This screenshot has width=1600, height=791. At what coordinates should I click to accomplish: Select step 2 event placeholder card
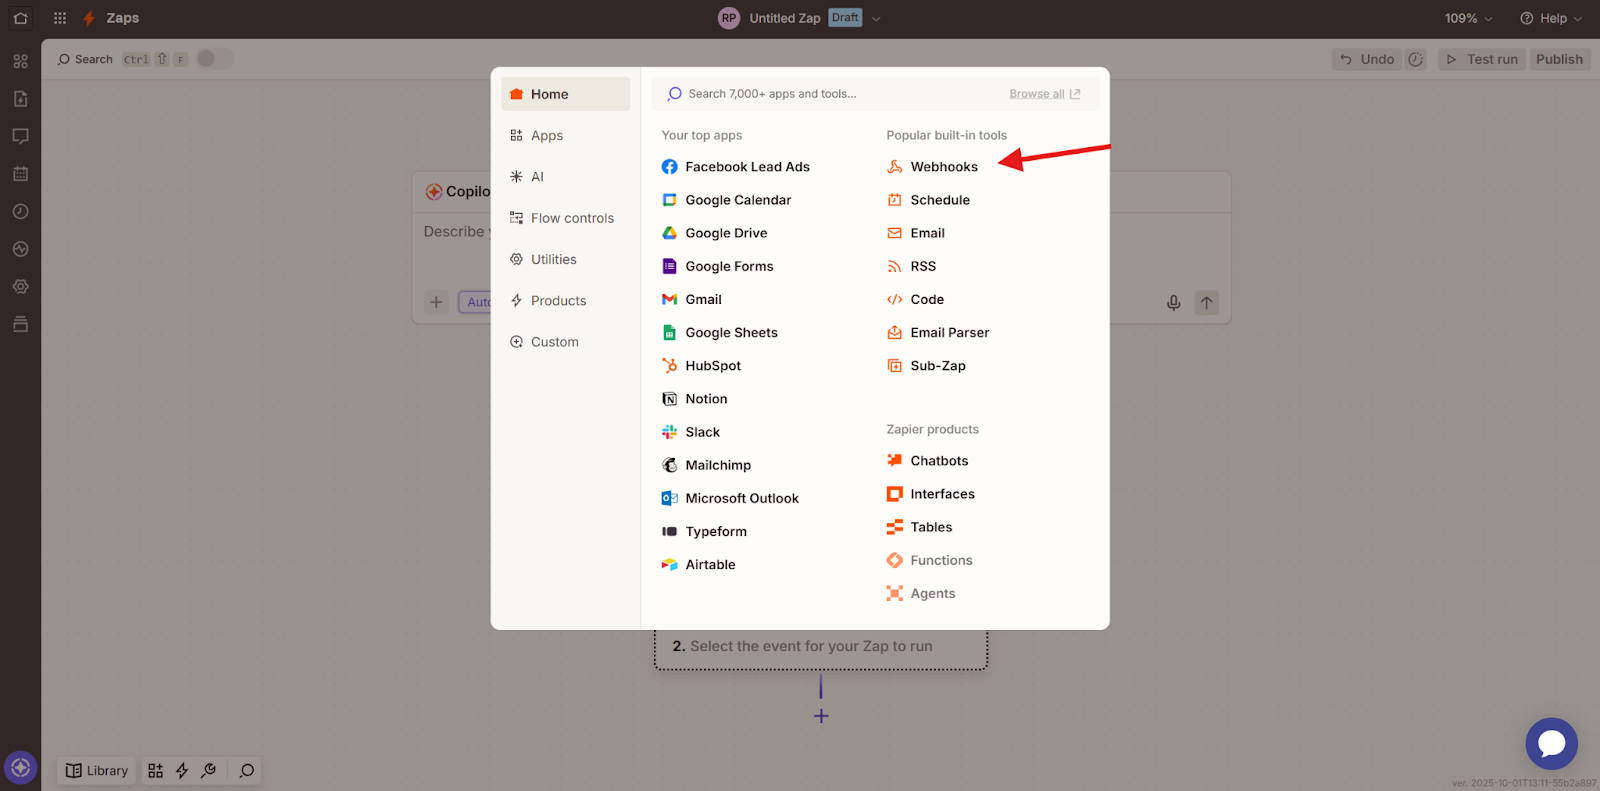(821, 647)
